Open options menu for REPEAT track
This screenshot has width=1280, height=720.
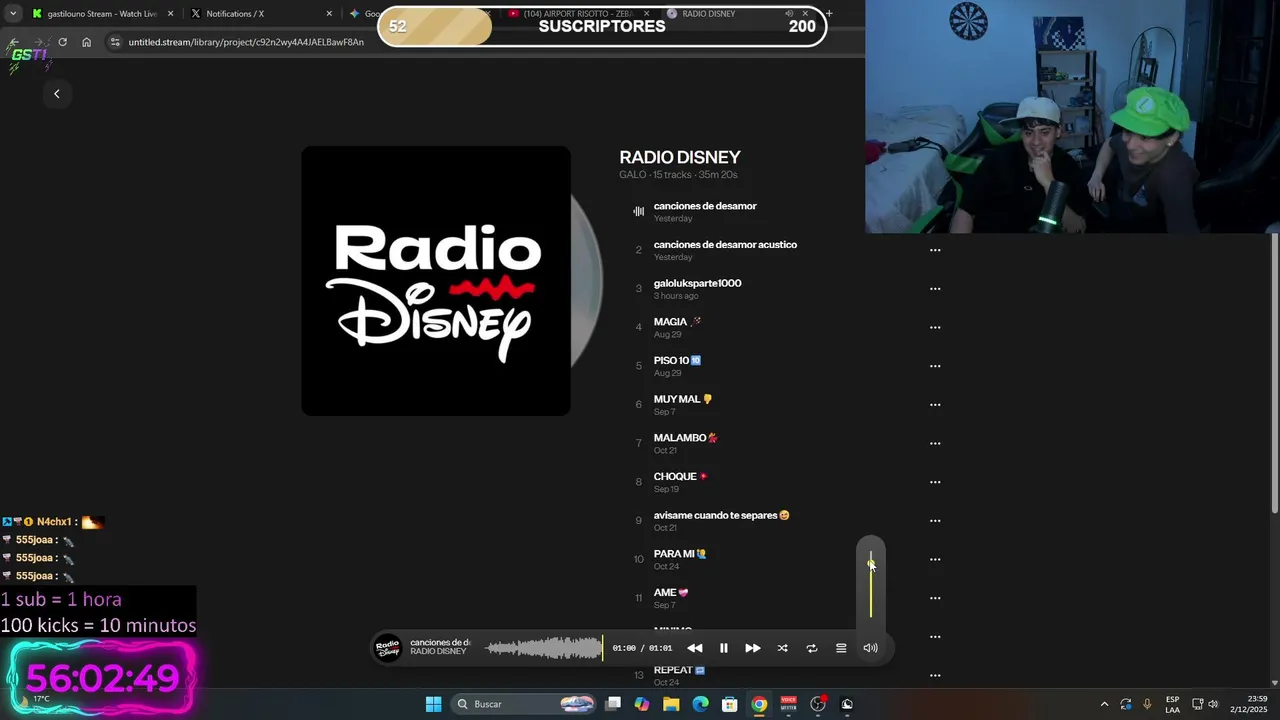(935, 675)
